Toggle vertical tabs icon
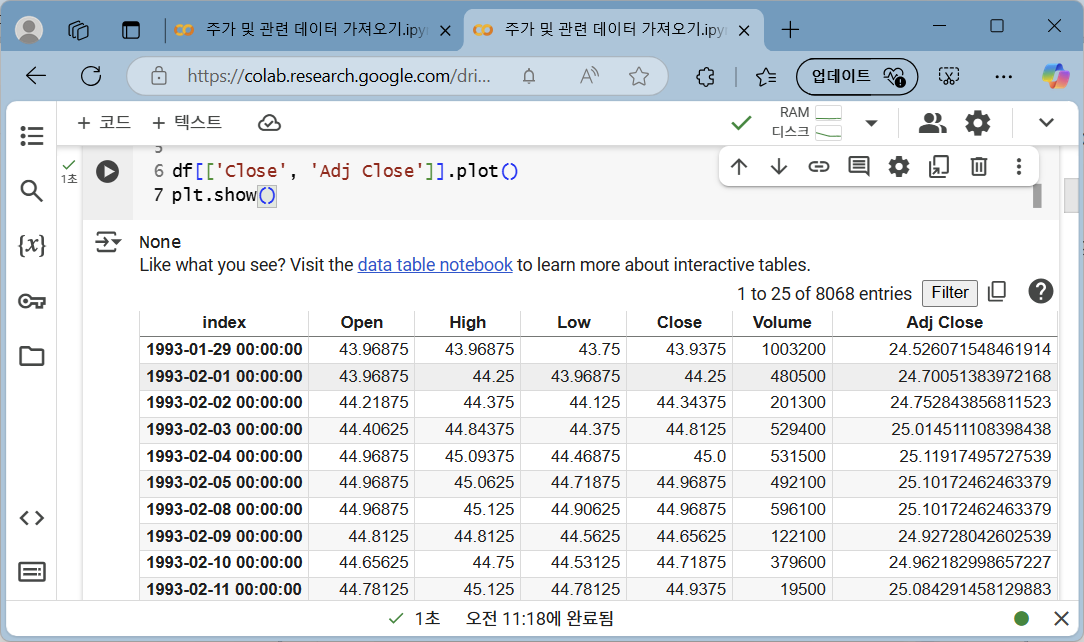The image size is (1084, 642). 131,30
